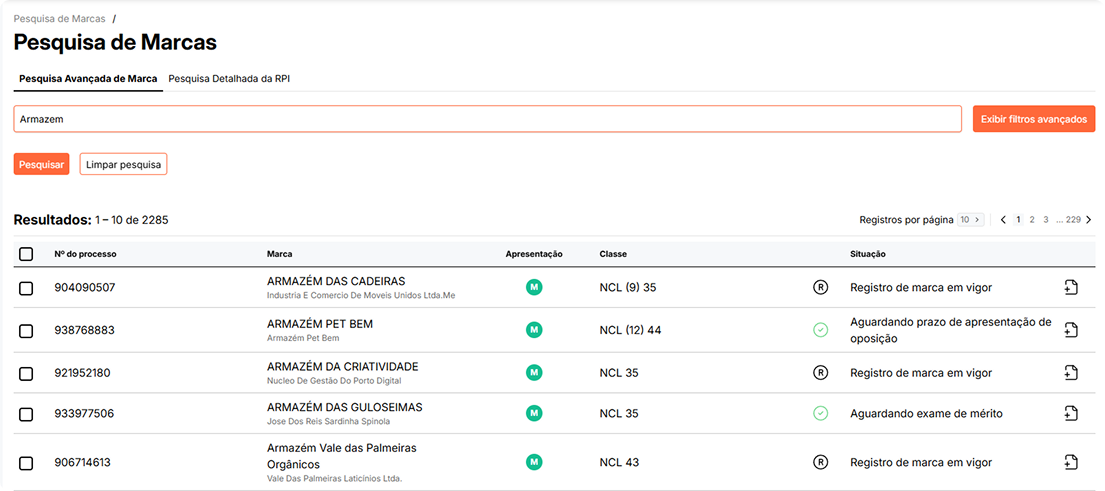Click document icon for ARMAZÉM DAS GULOSEIMAS
The width and height of the screenshot is (1105, 491).
[x=1070, y=413]
